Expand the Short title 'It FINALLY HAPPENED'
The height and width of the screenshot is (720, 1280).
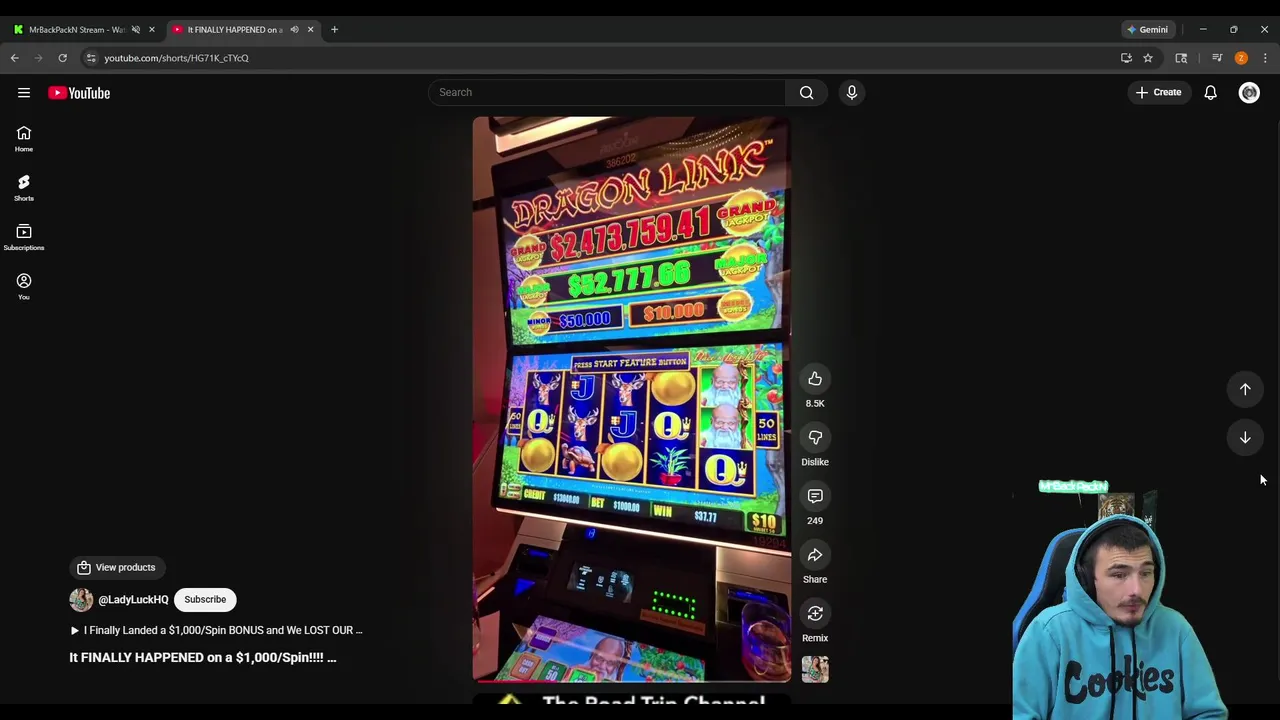[x=203, y=657]
